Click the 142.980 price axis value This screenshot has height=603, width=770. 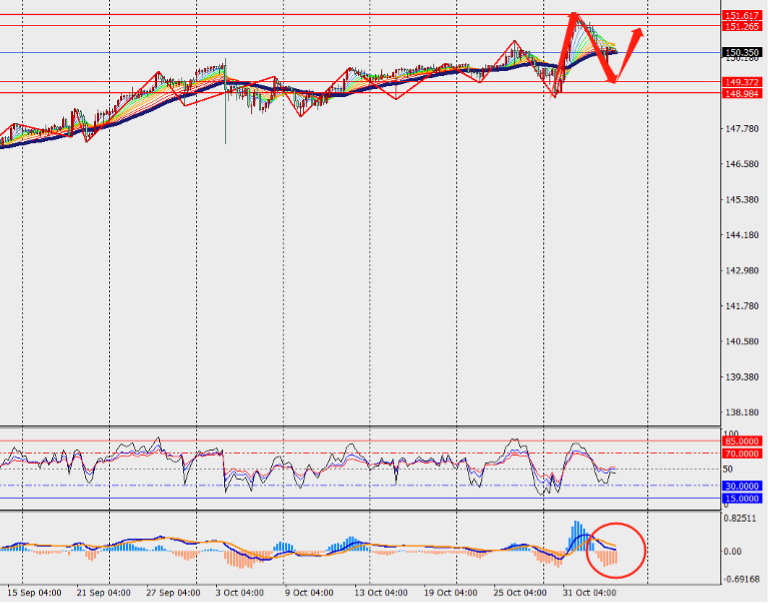click(x=742, y=271)
